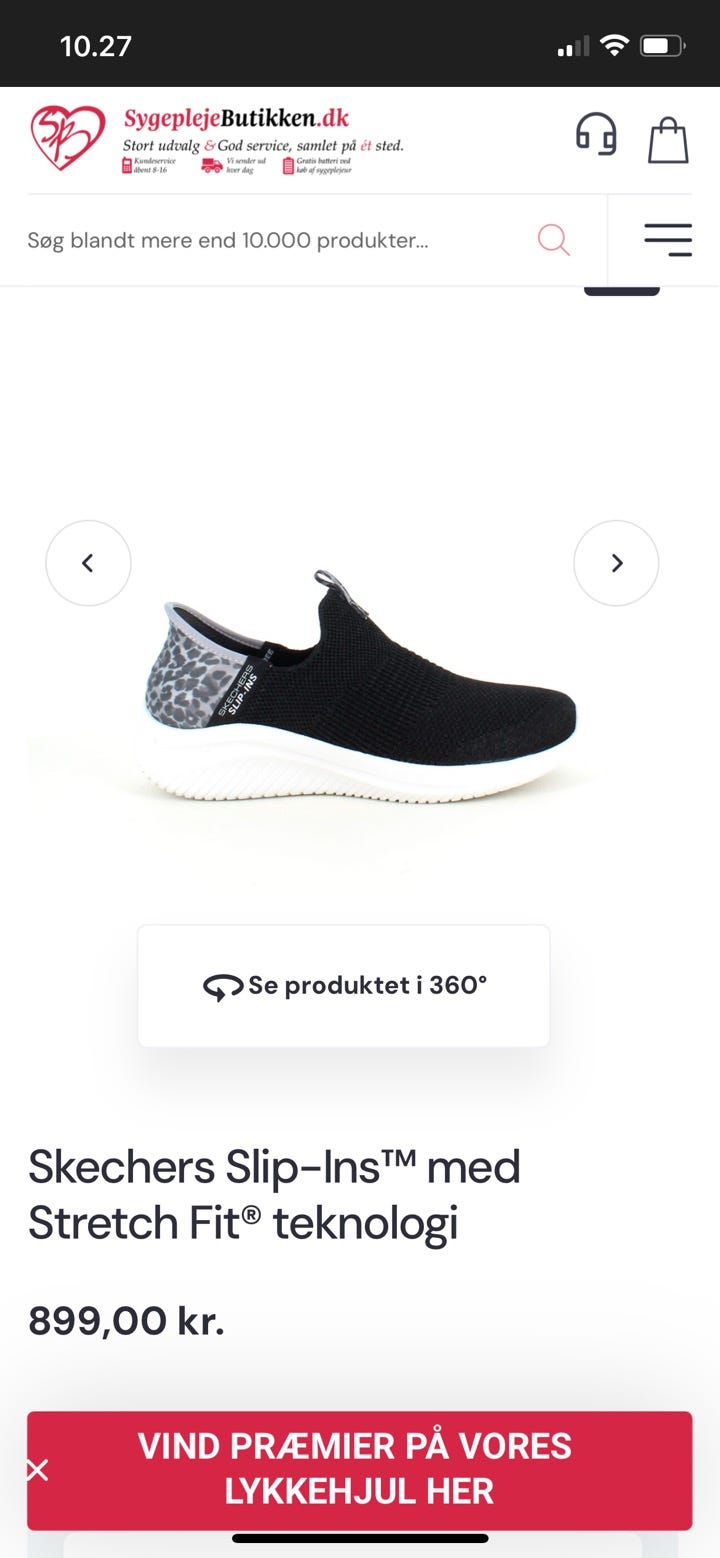Tap the cellular signal bars
Screen dimensions: 720x1558
[573, 47]
